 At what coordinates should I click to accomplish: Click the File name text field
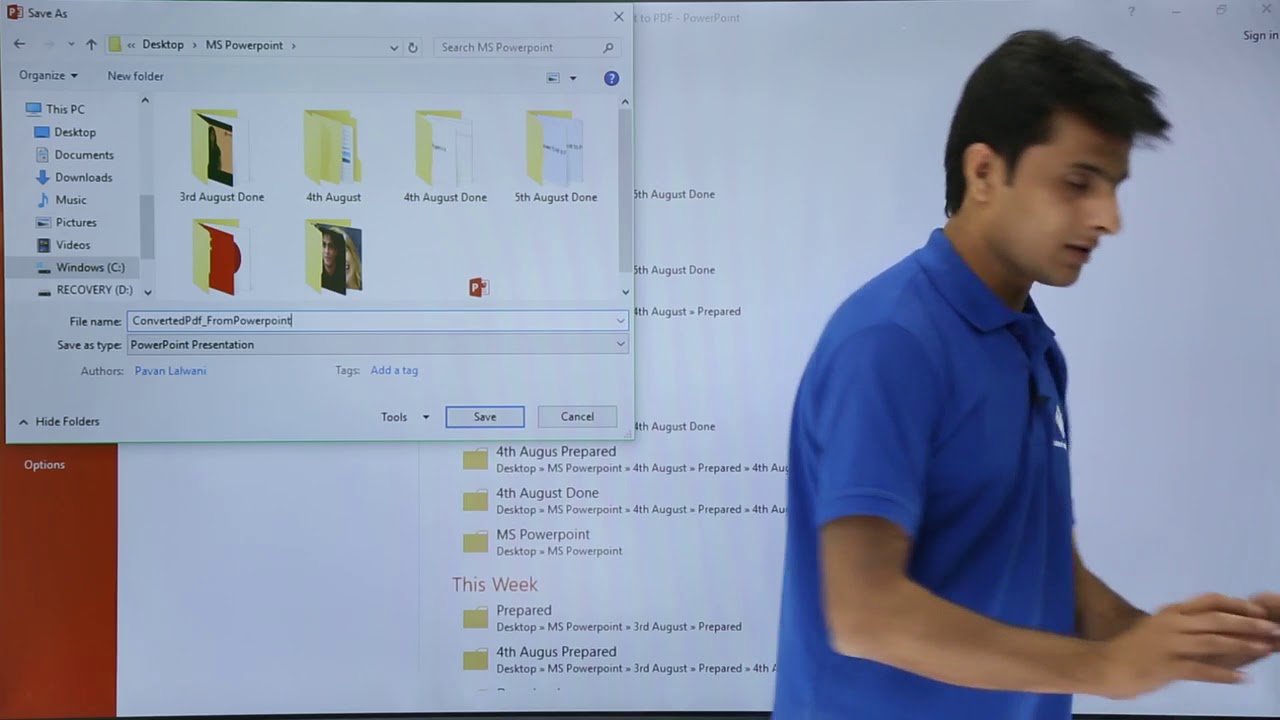(369, 321)
